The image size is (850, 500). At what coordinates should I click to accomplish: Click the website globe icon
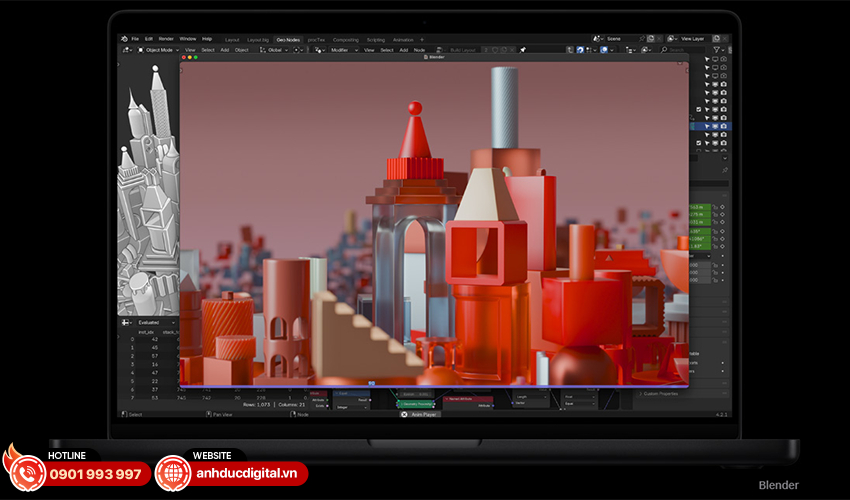click(x=172, y=473)
